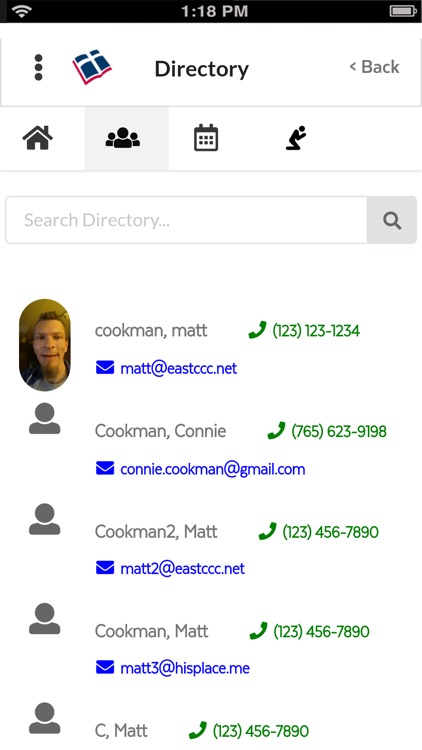The width and height of the screenshot is (422, 750).
Task: Email matt3@hisplace.me
Action: point(185,668)
